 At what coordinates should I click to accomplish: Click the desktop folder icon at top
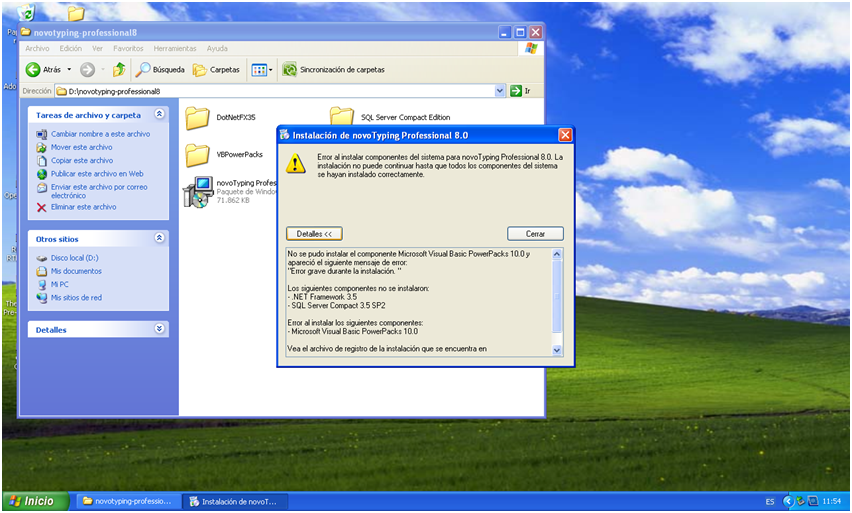coord(76,12)
